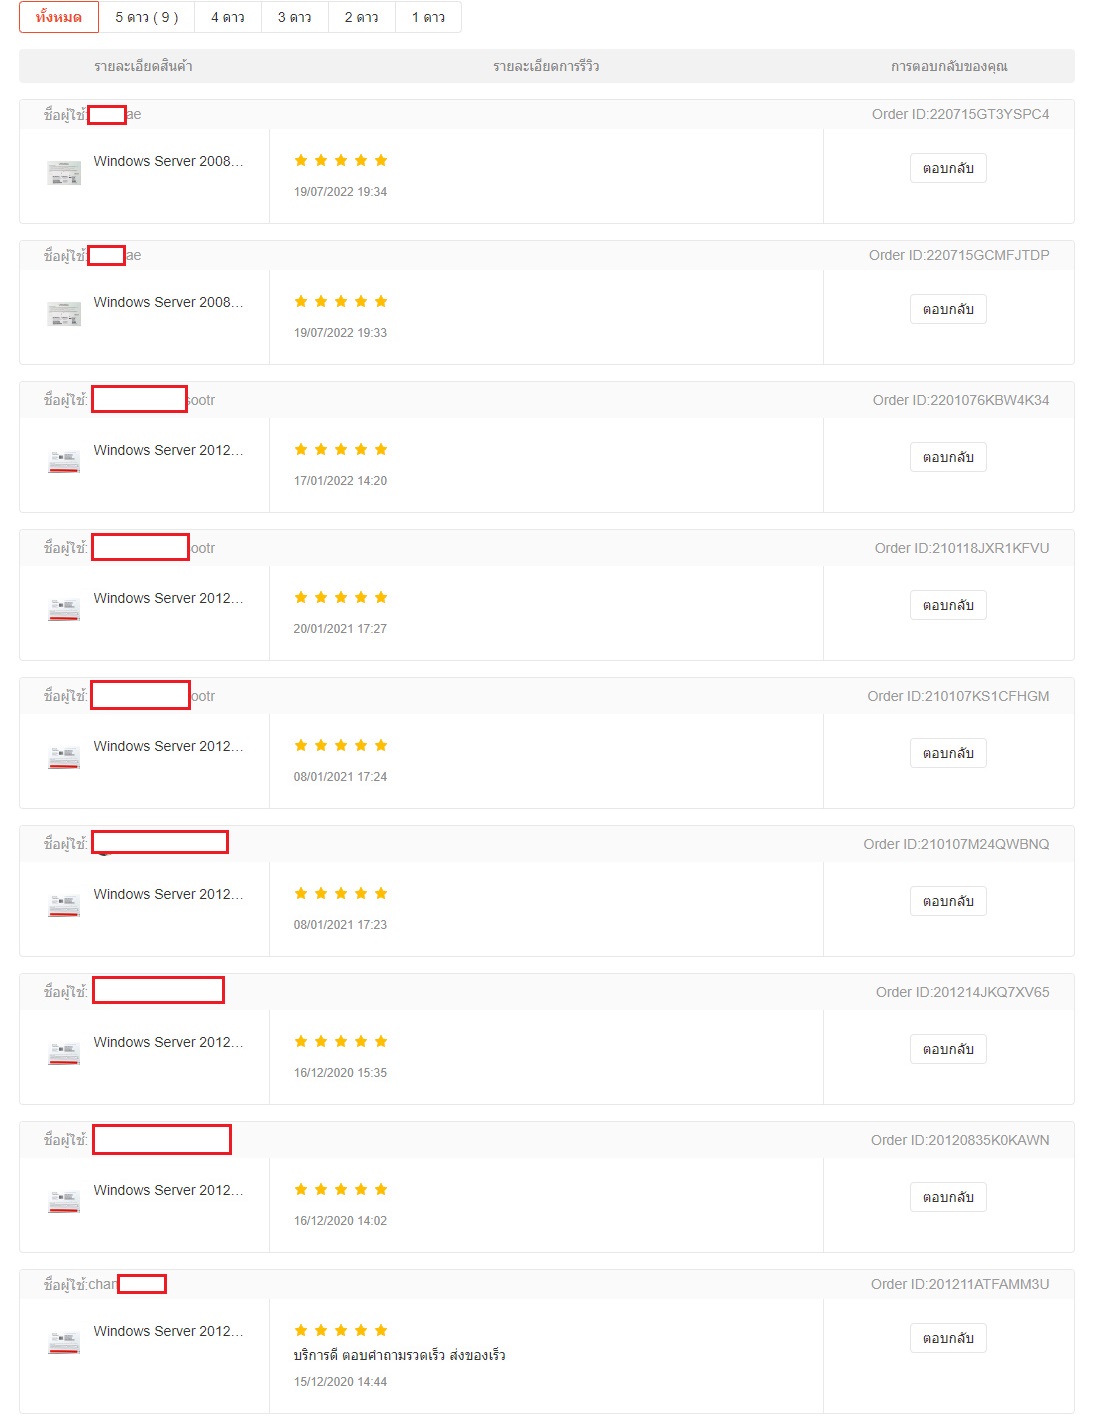Open Windows Server 2012 link for order 20120835K0KAWN
This screenshot has width=1096, height=1426.
(168, 1190)
